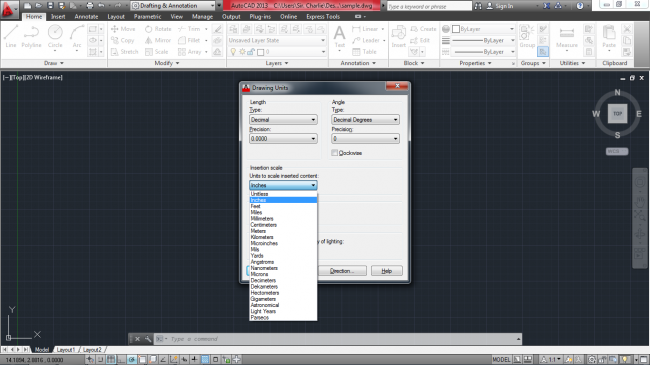Select the Polyline tool
Image resolution: width=650 pixels, height=365 pixels.
[31, 36]
